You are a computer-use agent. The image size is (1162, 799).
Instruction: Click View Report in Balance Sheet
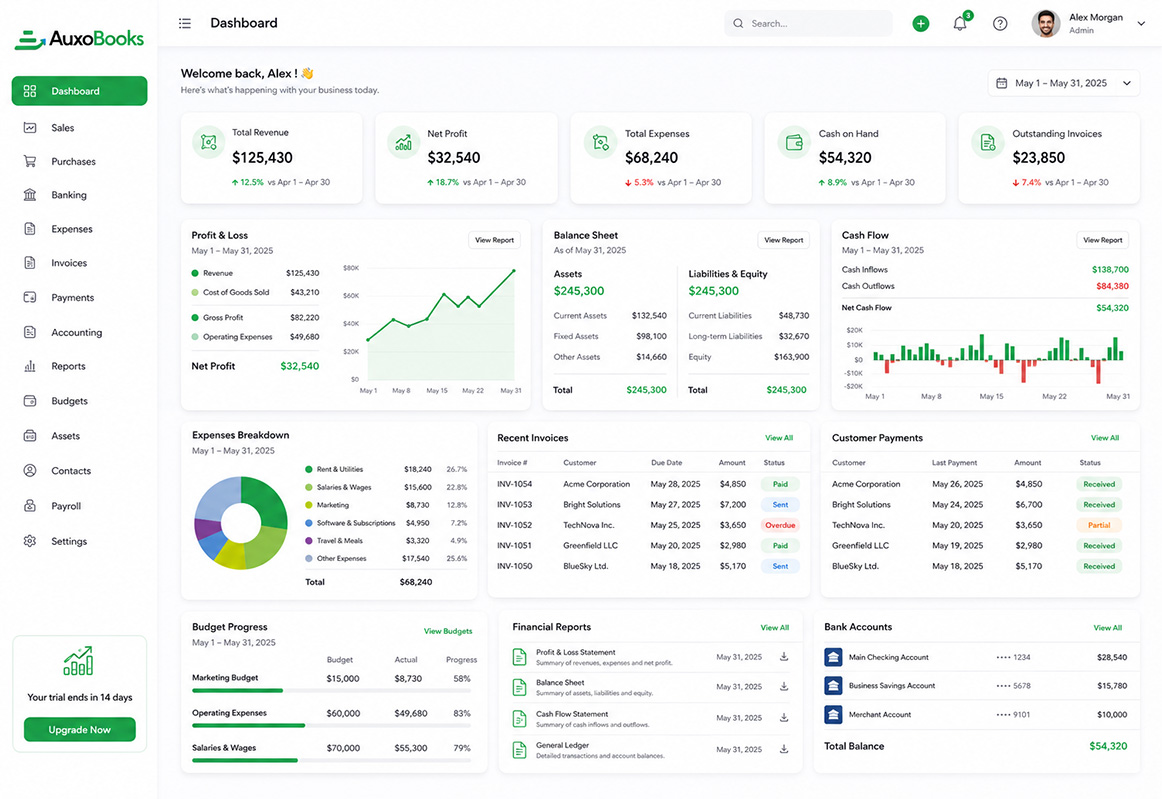pos(783,240)
